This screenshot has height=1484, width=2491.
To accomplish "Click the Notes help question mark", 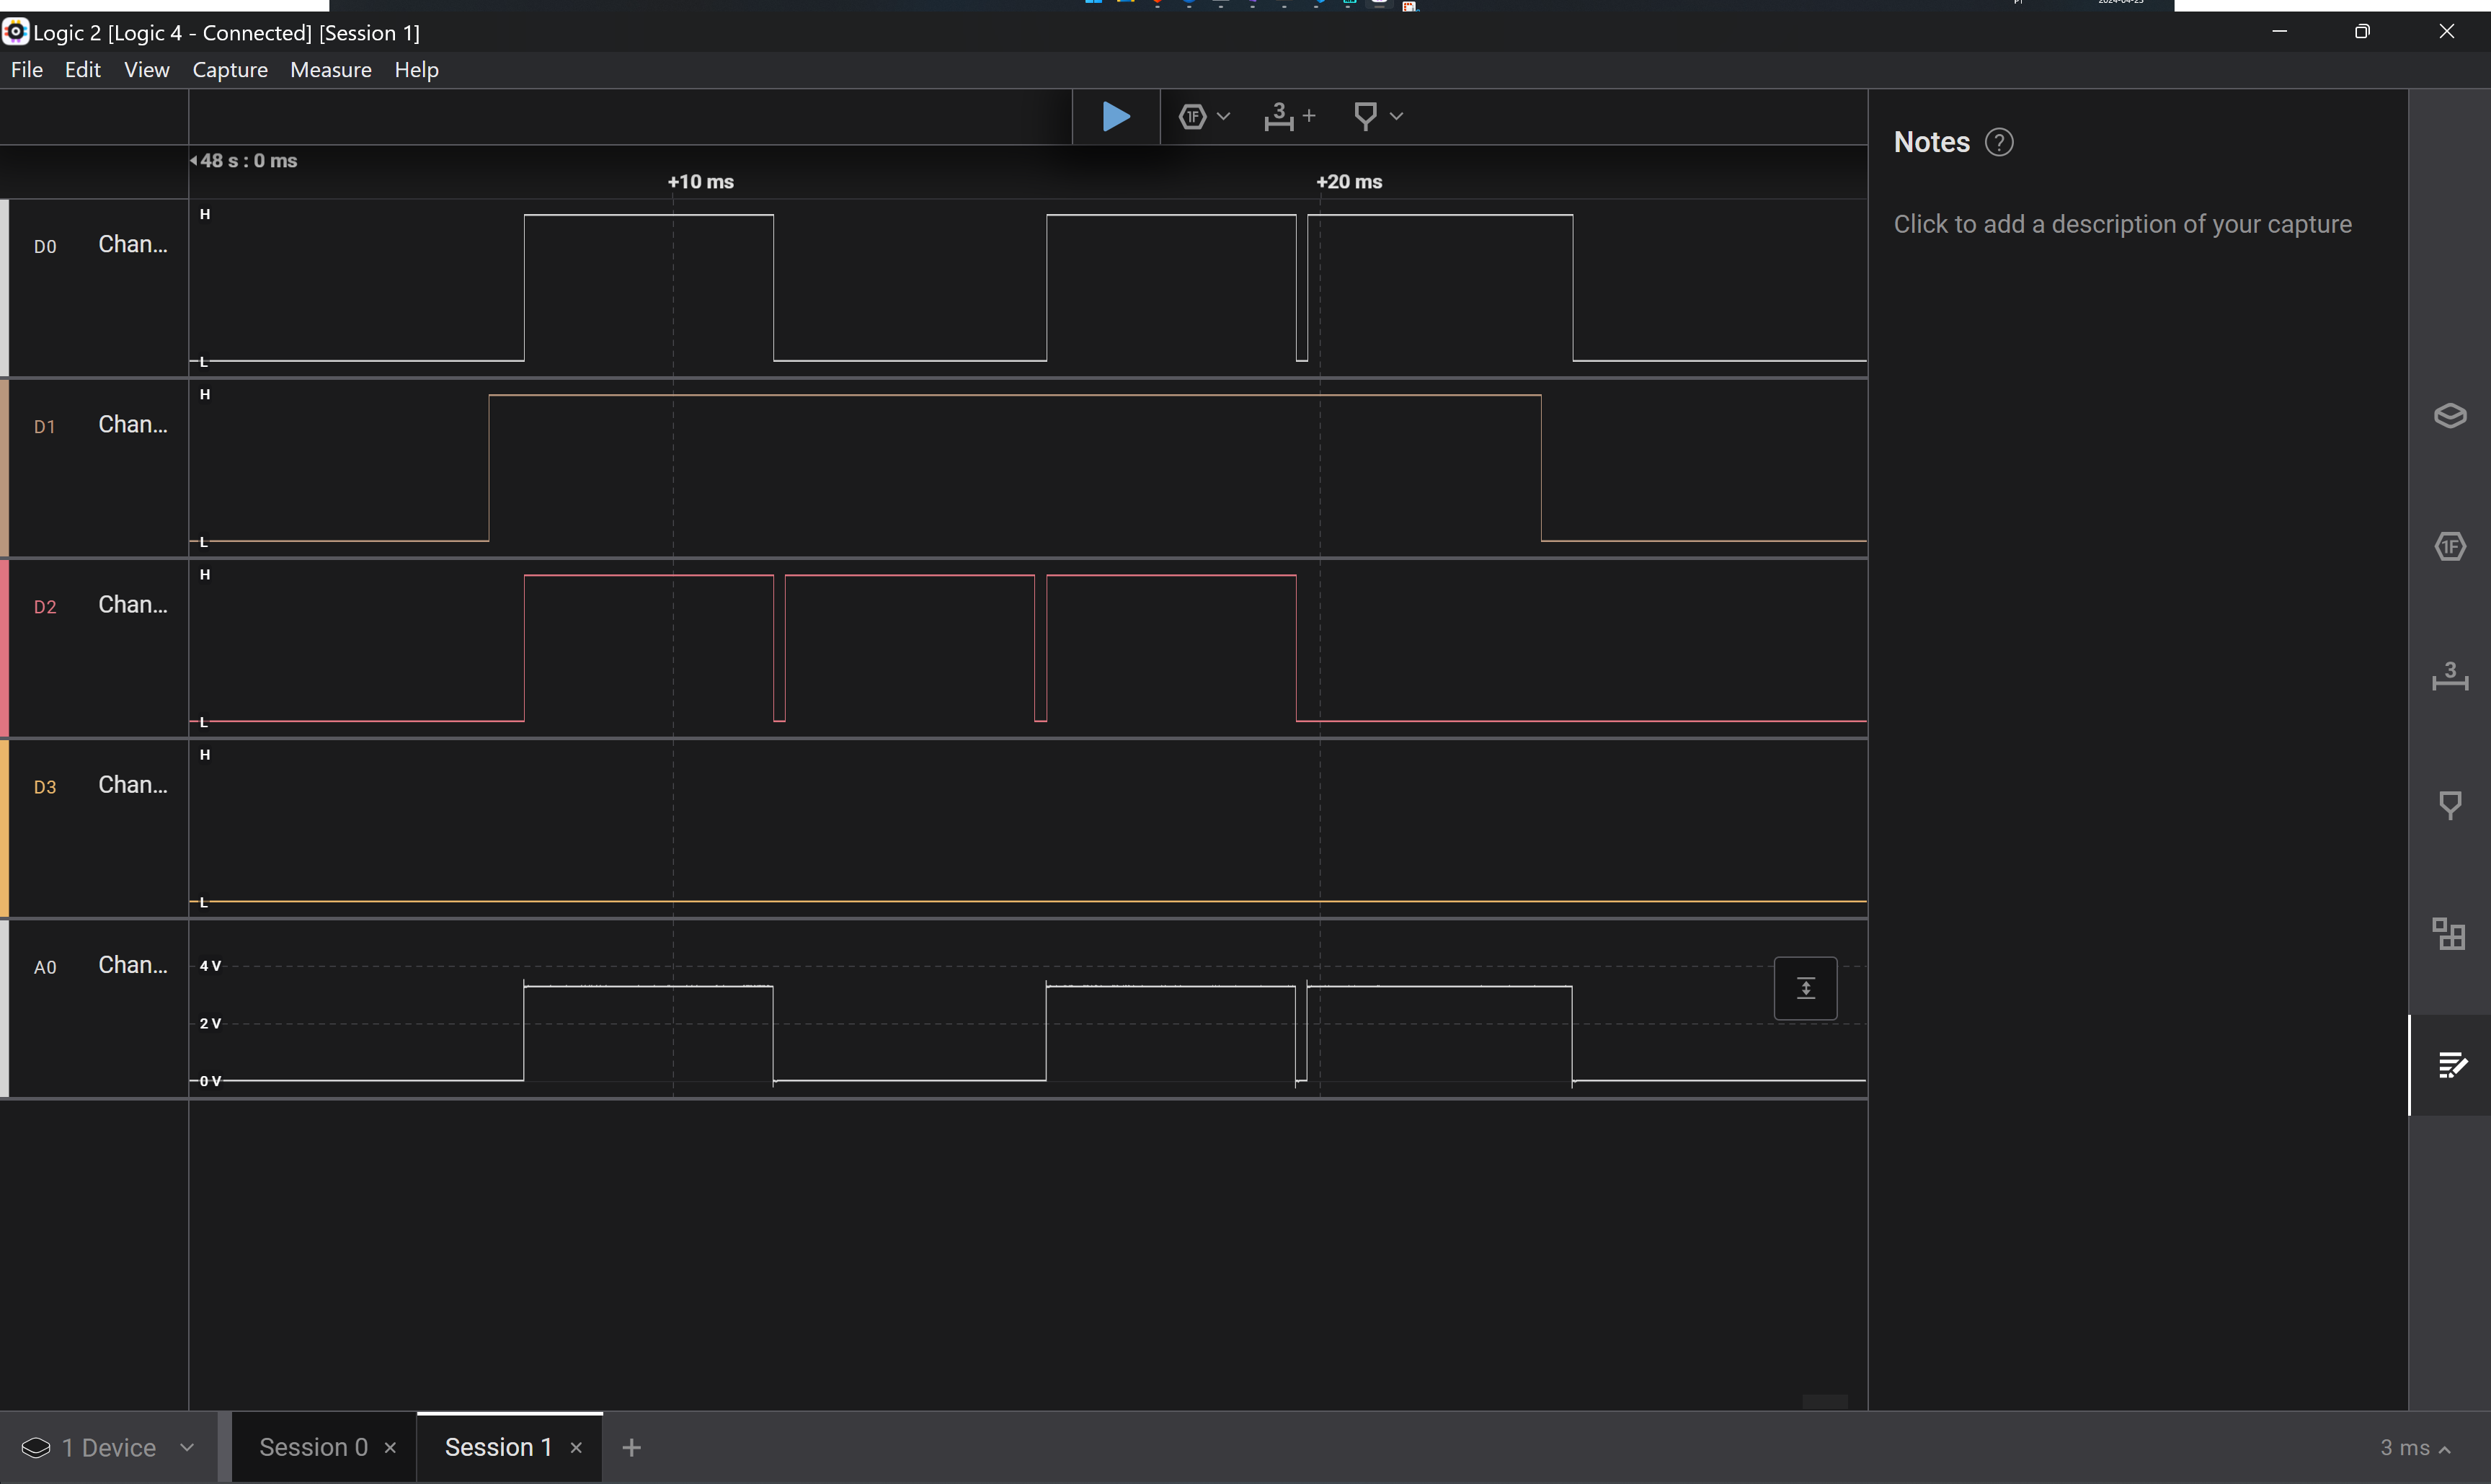I will coord(1998,143).
